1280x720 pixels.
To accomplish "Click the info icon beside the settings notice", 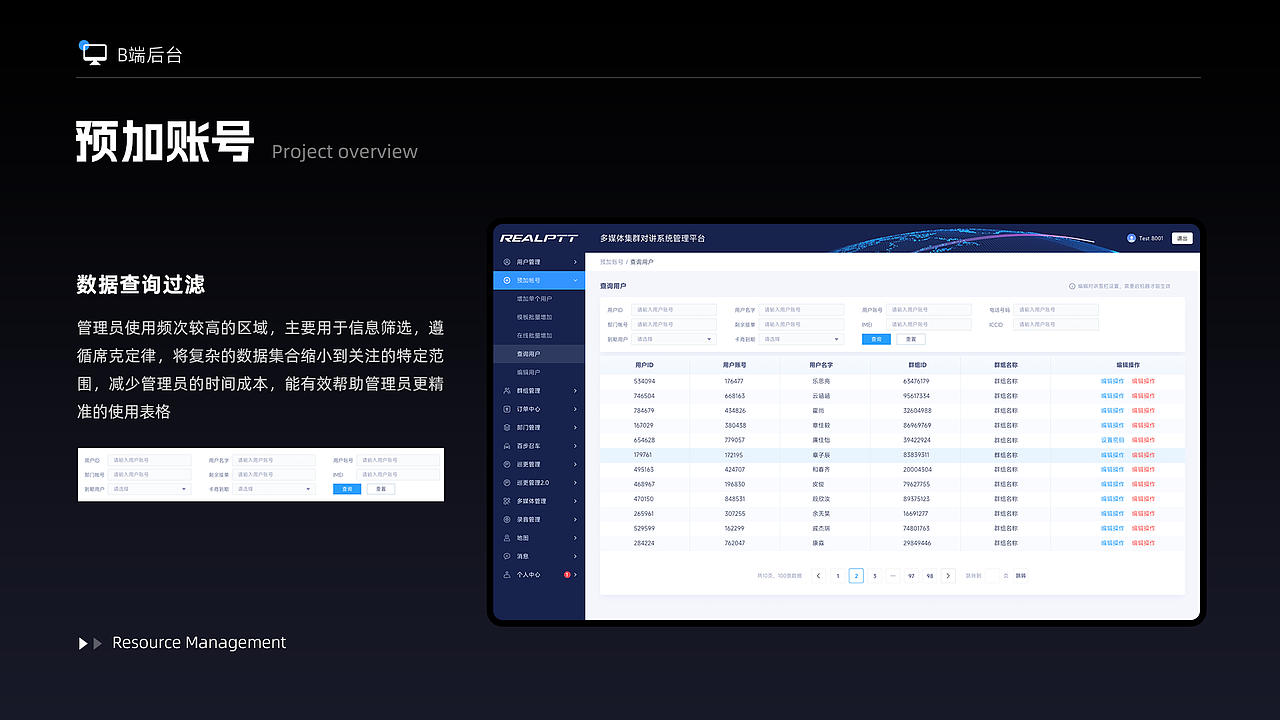I will click(x=1072, y=286).
